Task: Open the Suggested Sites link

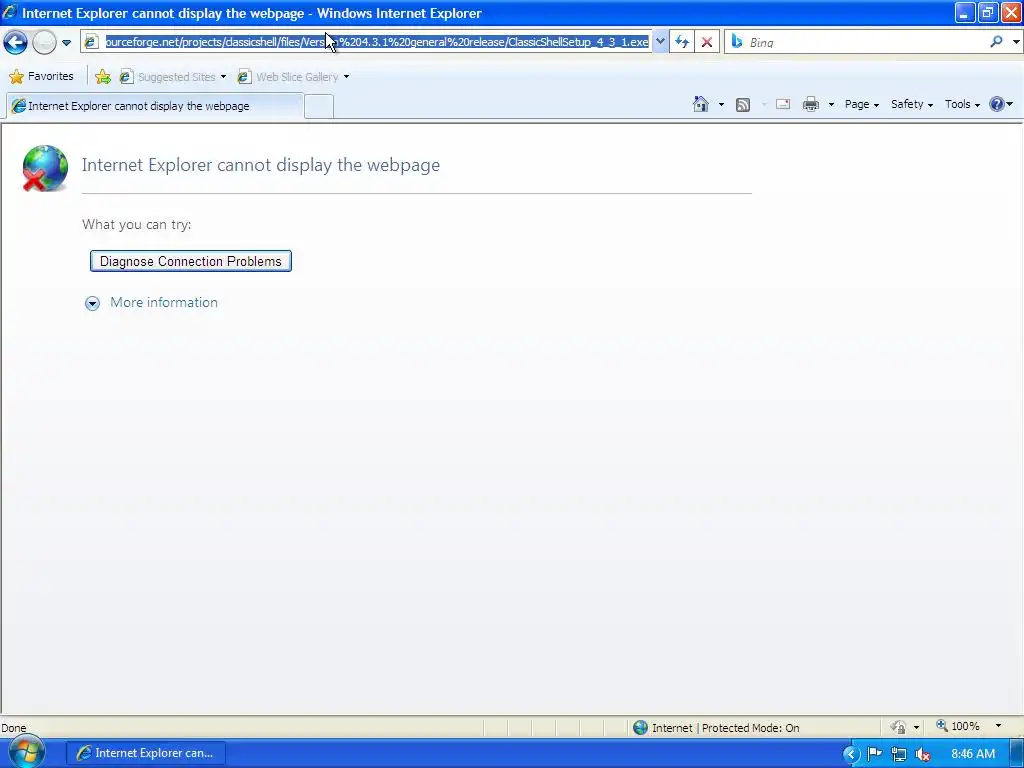Action: pos(176,77)
